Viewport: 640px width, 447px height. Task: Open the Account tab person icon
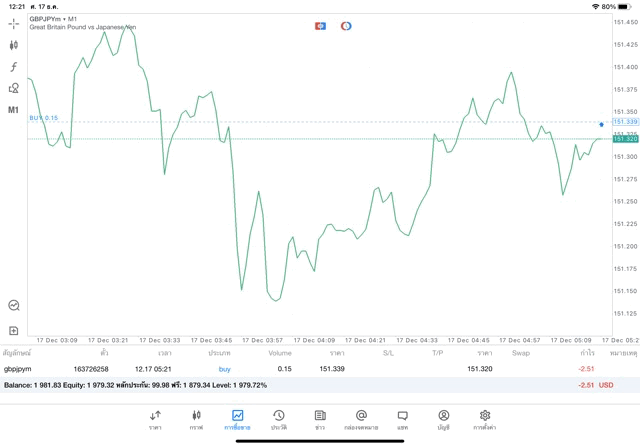pyautogui.click(x=443, y=419)
